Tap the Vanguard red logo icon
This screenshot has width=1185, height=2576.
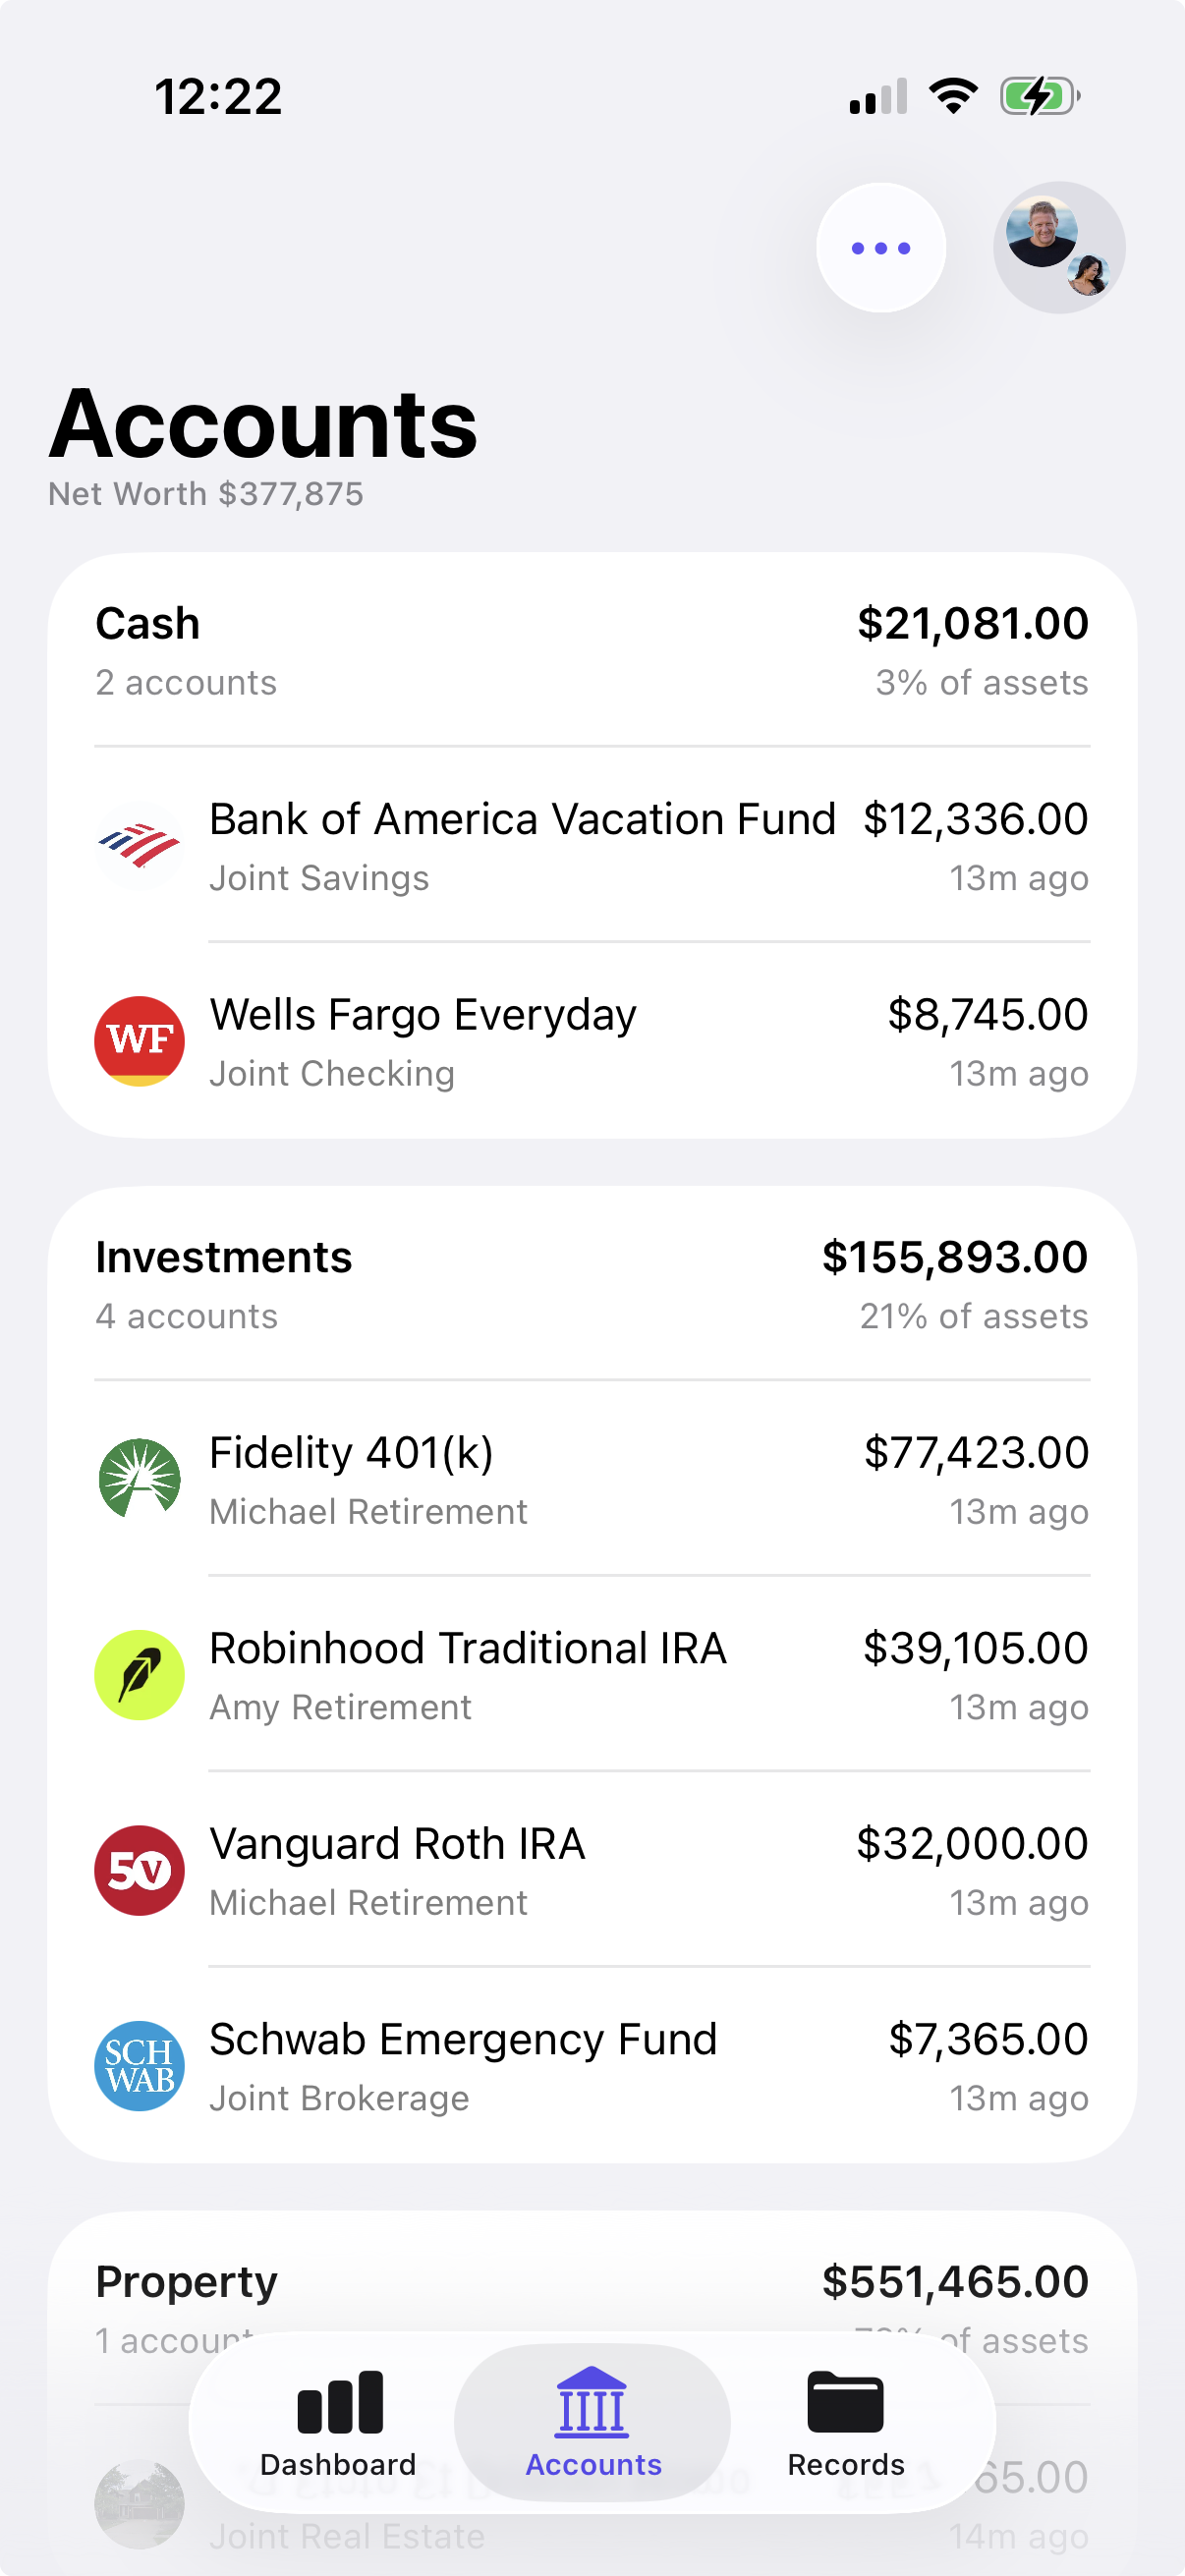139,1870
